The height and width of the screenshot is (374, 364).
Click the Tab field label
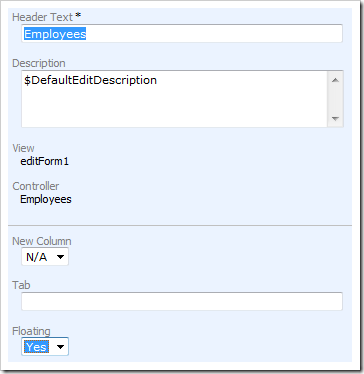(21, 285)
